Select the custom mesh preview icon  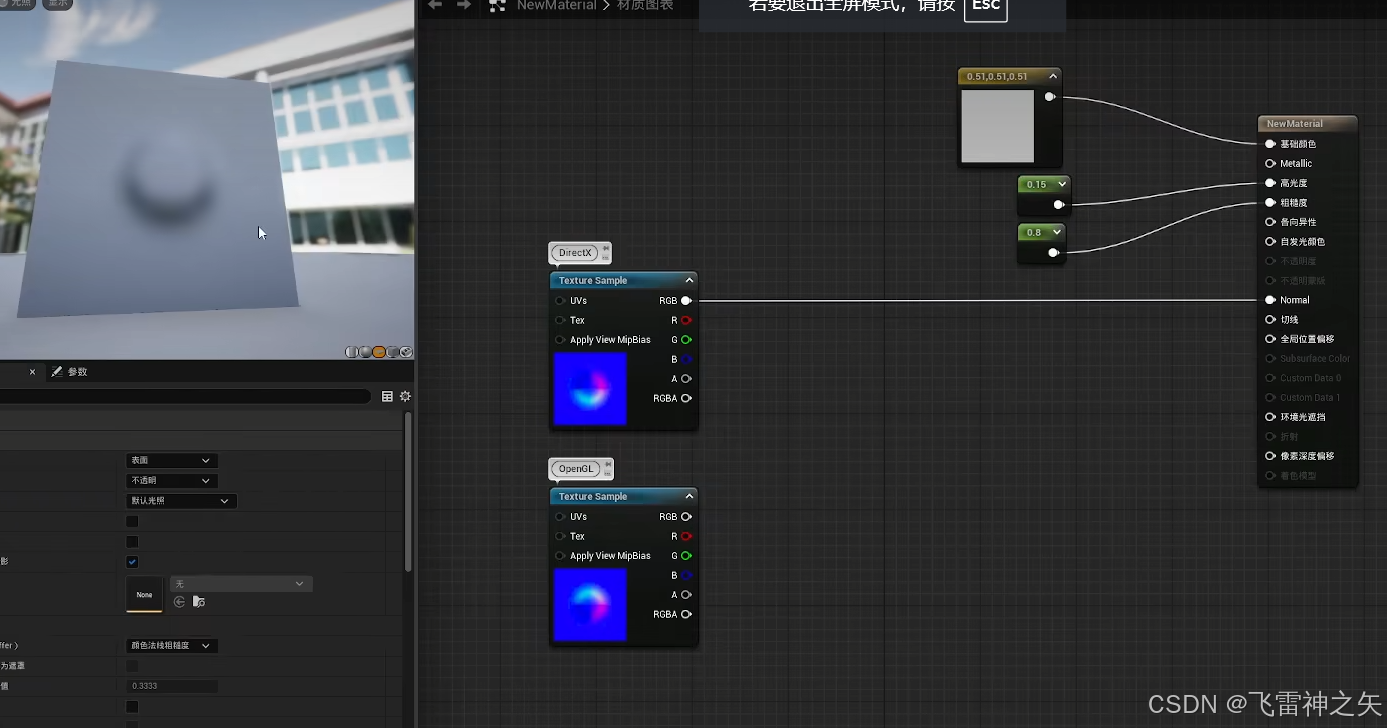[x=406, y=352]
